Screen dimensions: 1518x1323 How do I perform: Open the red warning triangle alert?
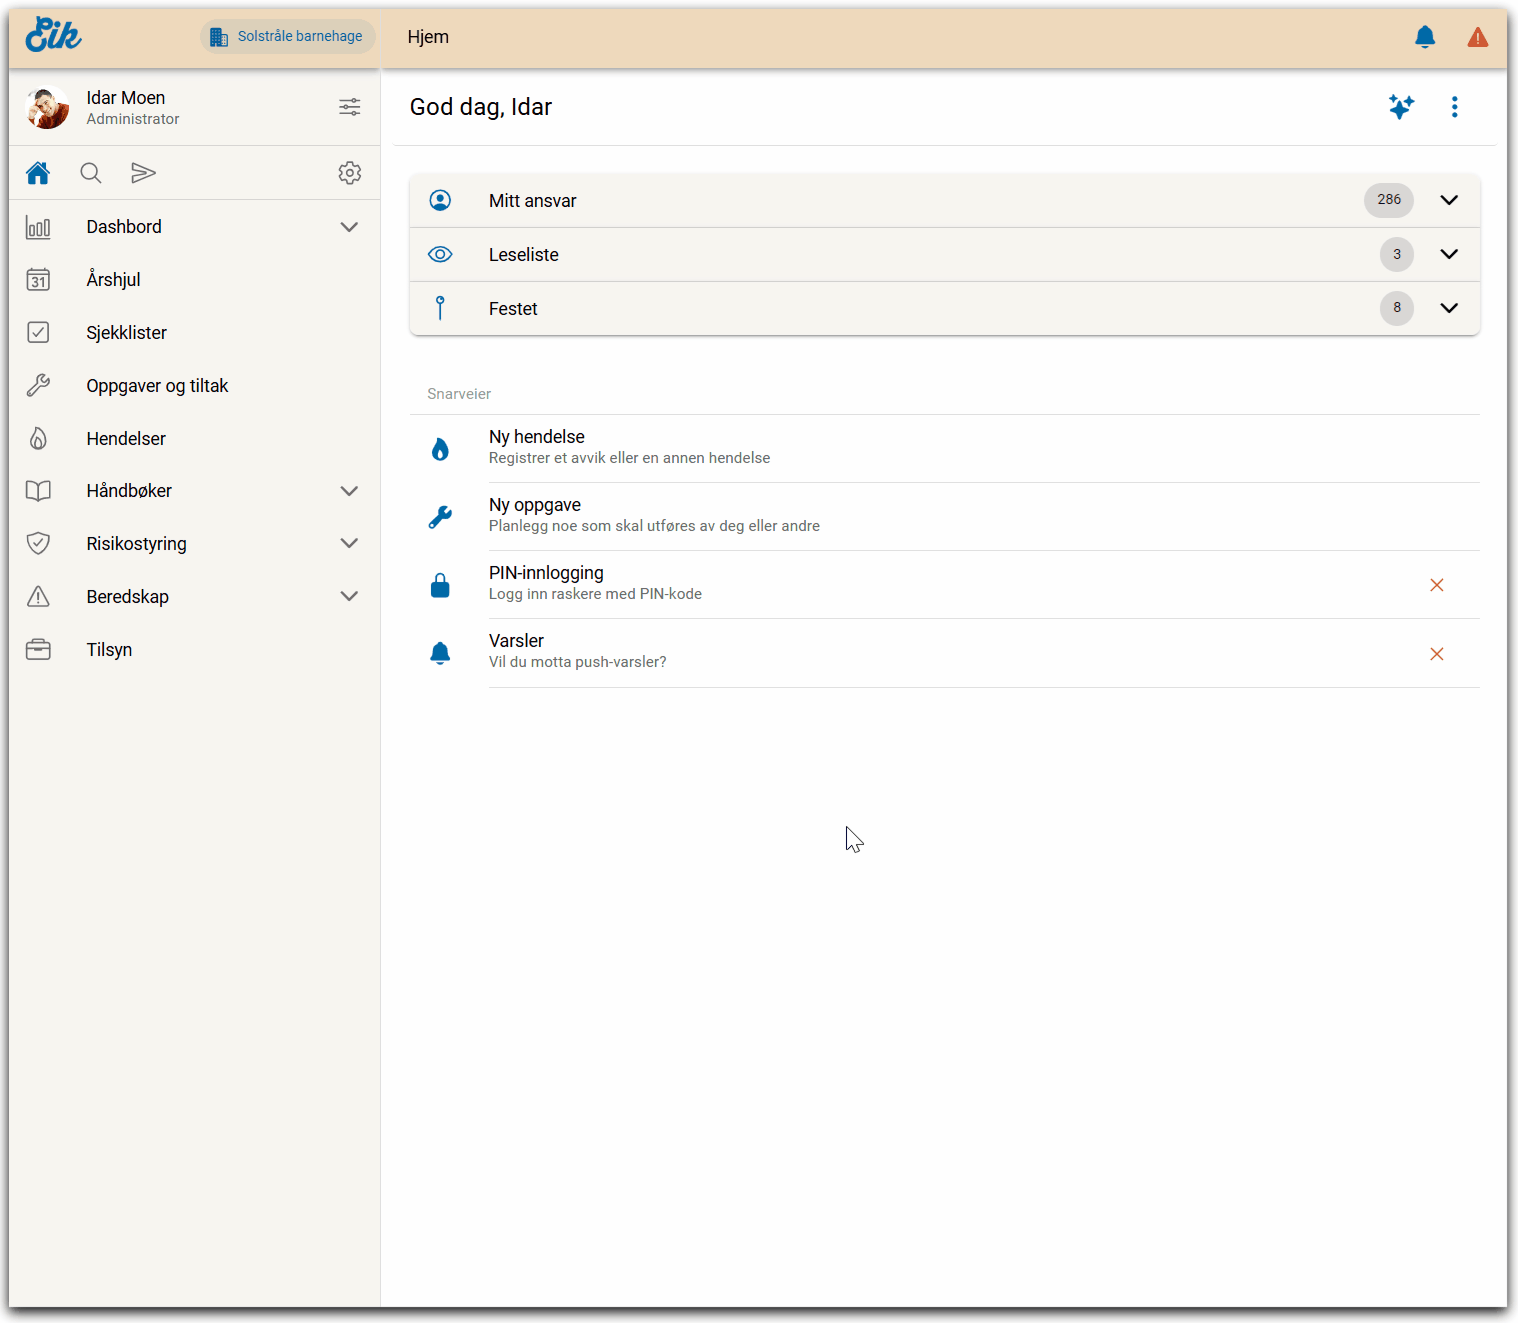coord(1477,38)
